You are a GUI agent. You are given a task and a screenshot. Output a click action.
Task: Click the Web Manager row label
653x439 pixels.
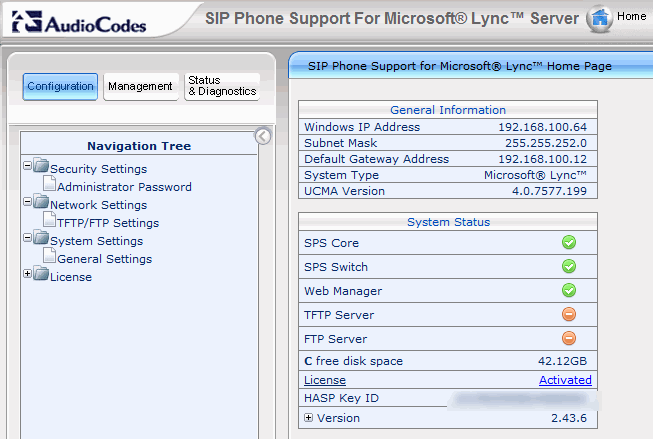point(343,291)
